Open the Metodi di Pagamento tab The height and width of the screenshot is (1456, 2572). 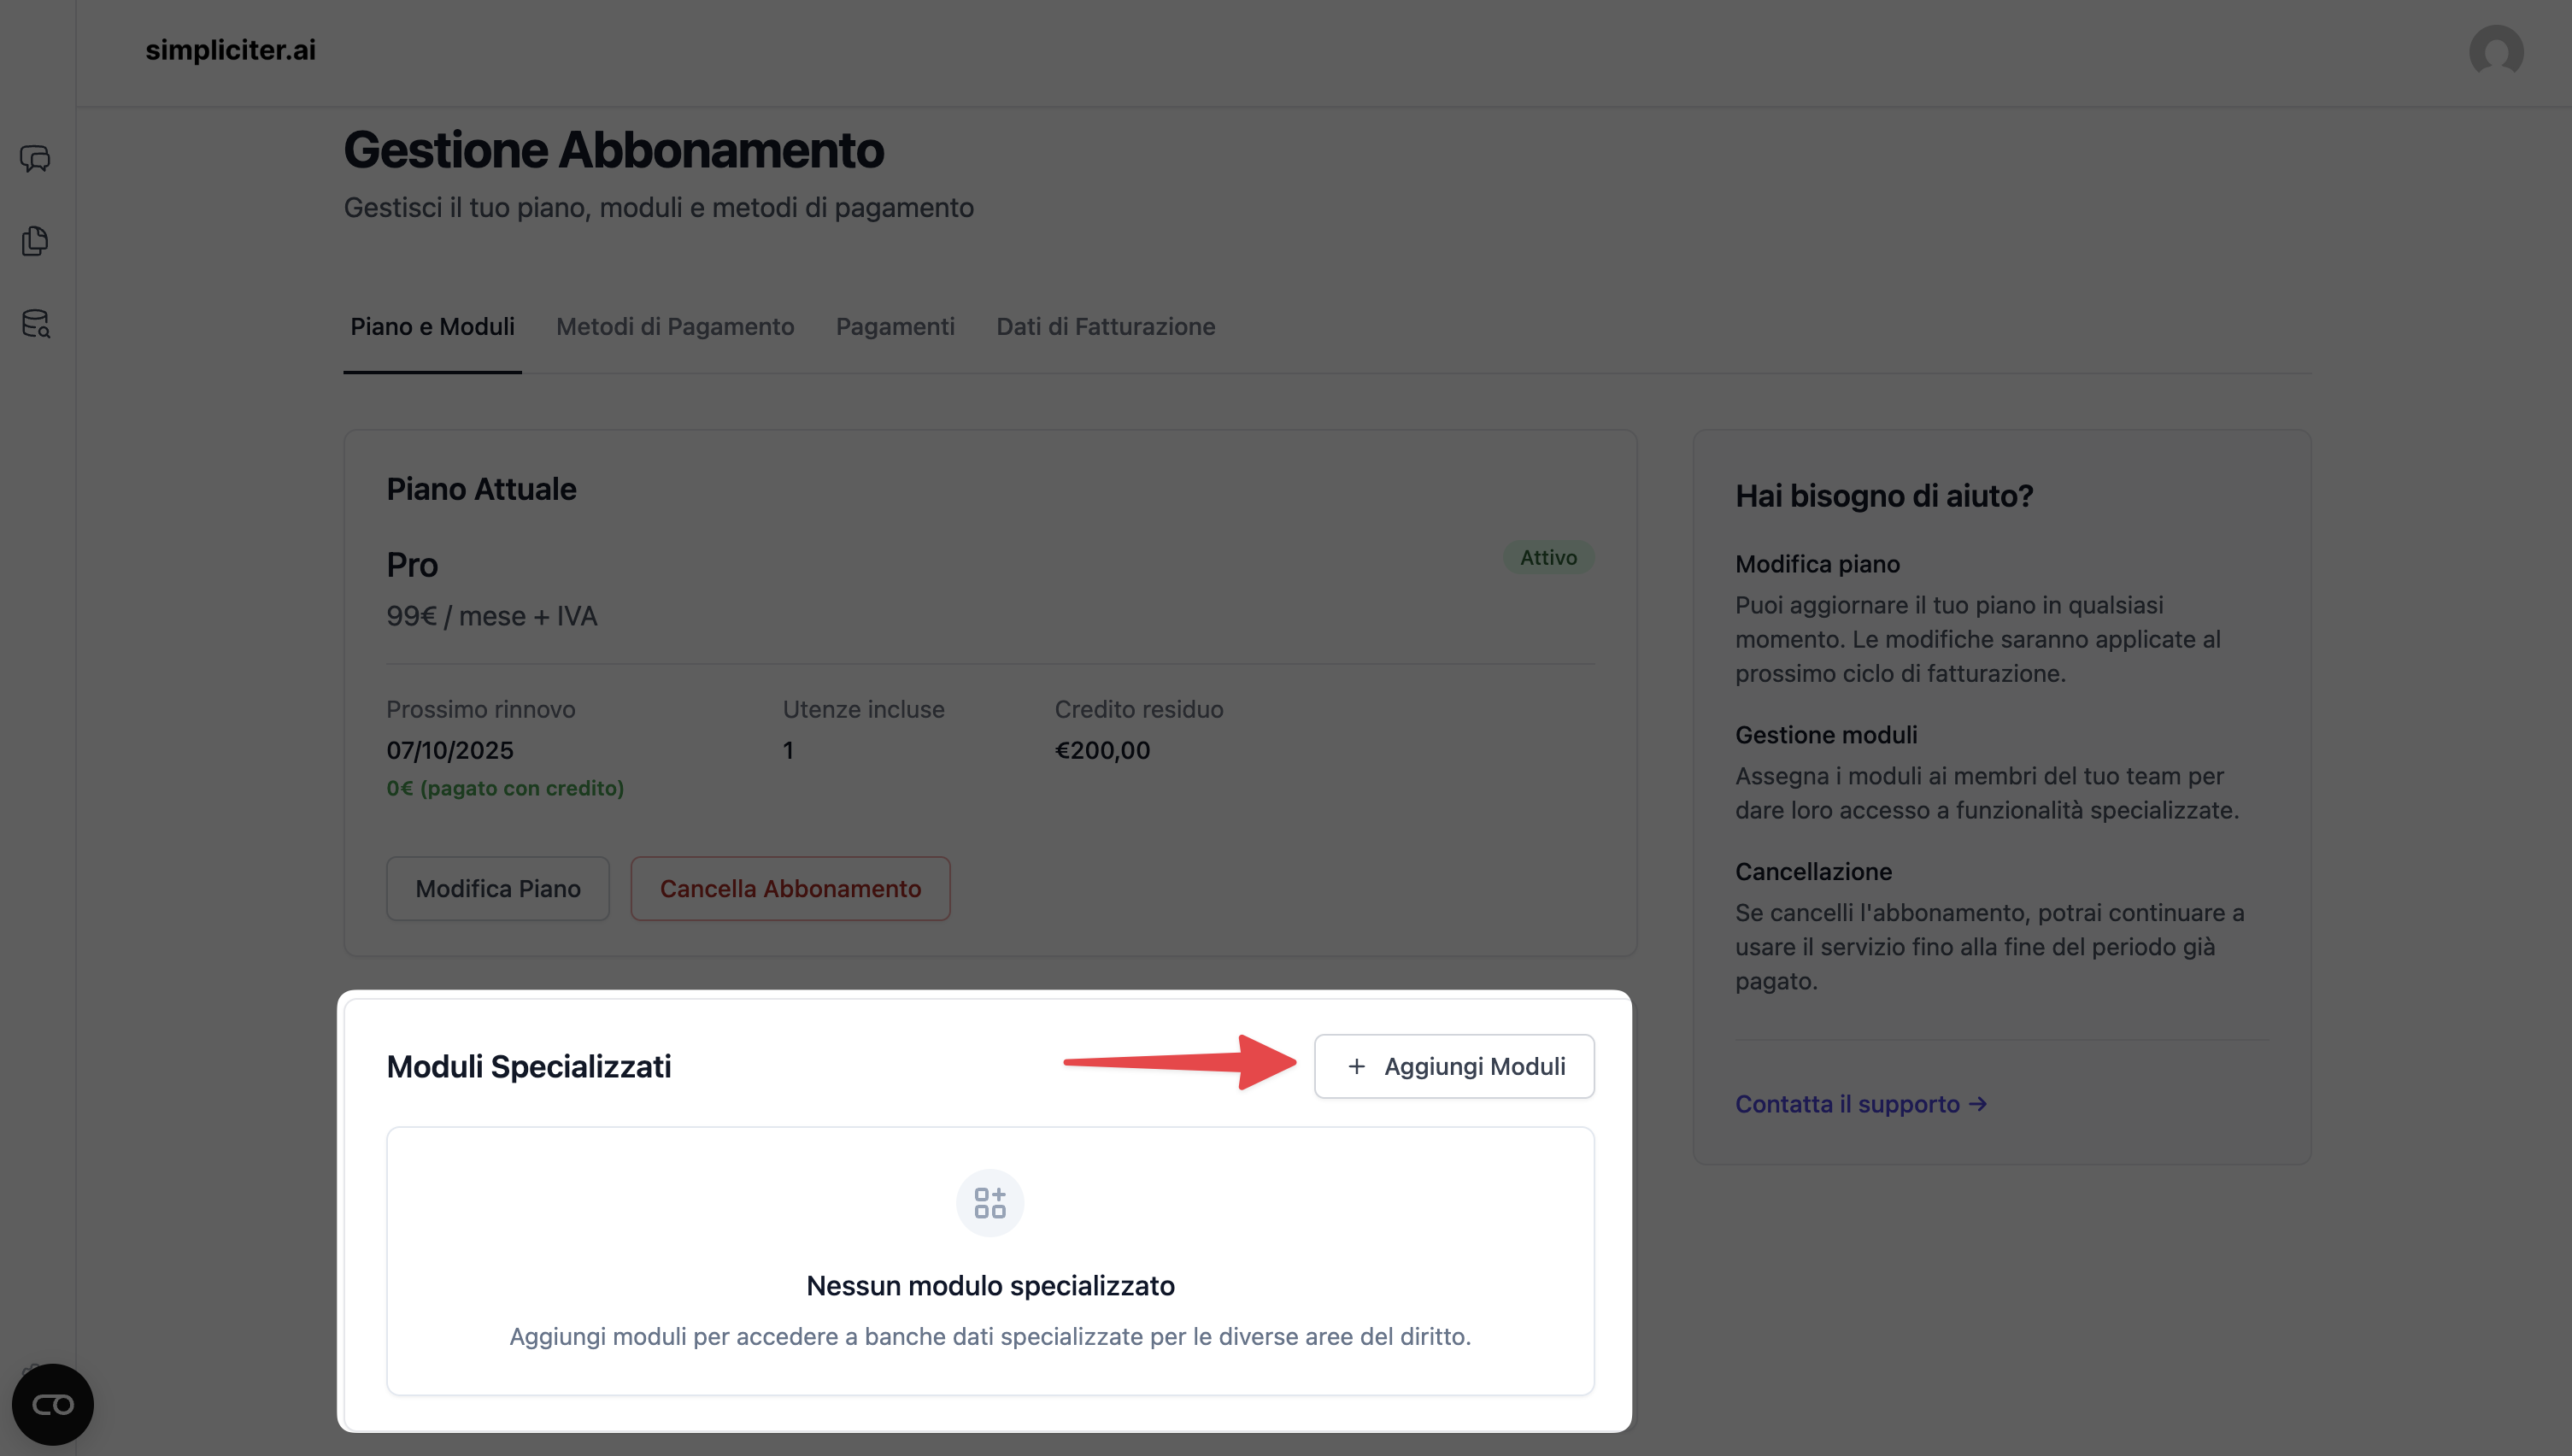pos(675,327)
